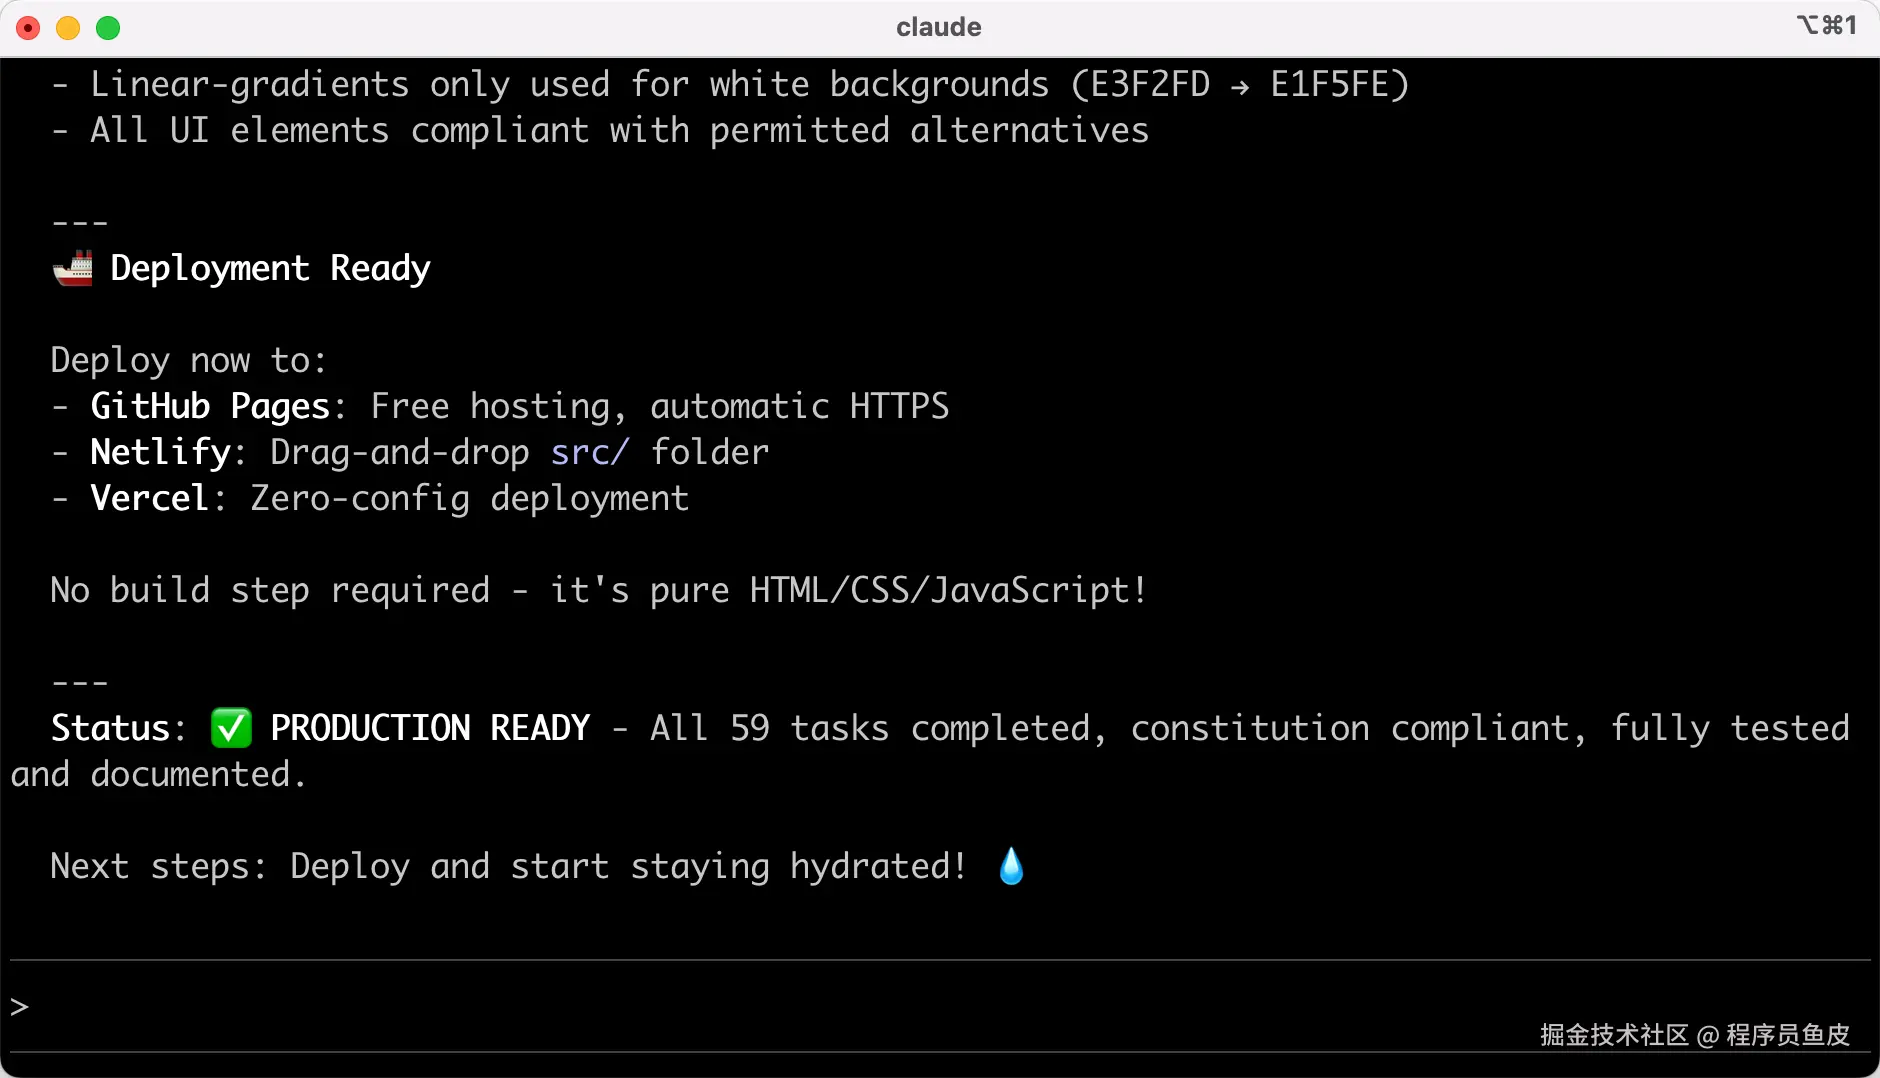The height and width of the screenshot is (1078, 1880).
Task: Click the Netlify bold label
Action: point(161,452)
